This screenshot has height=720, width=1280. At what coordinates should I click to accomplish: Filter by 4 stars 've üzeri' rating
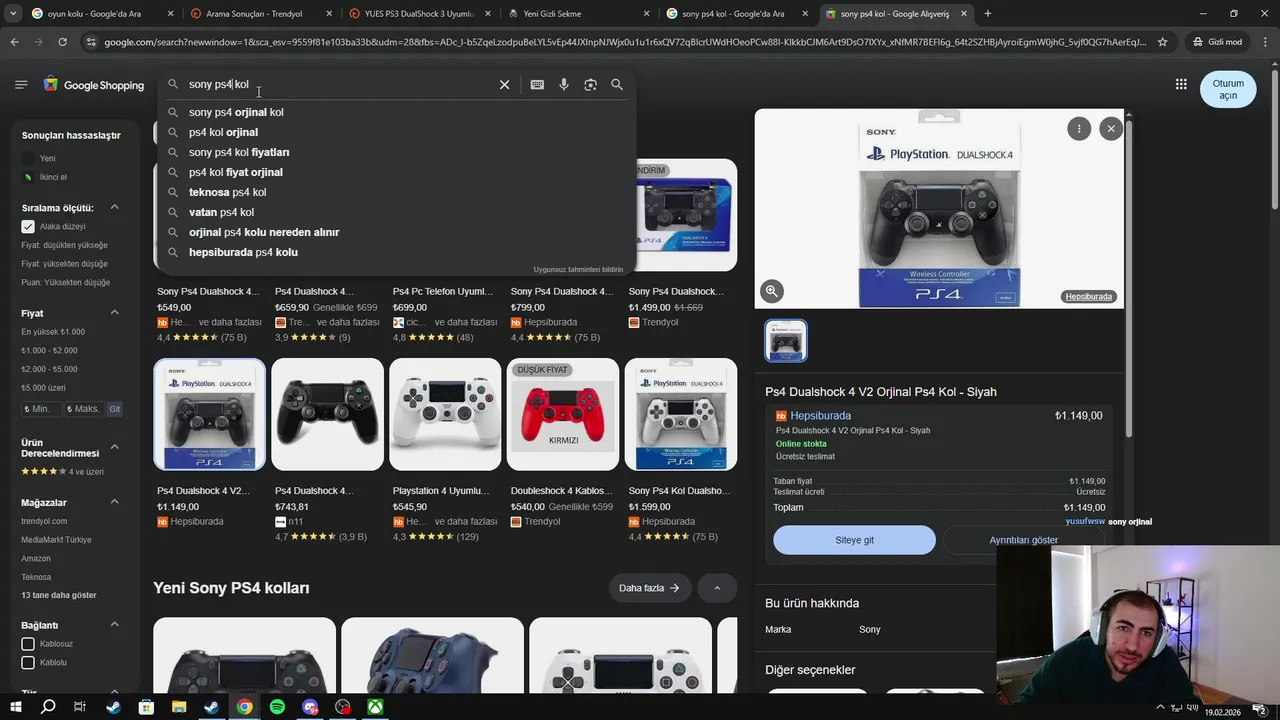click(x=62, y=472)
